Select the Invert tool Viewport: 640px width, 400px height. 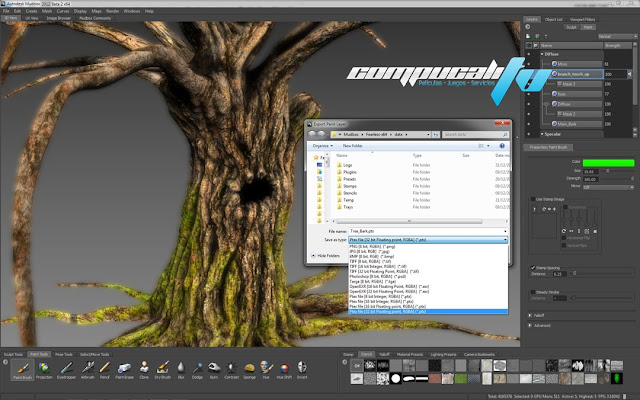pyautogui.click(x=302, y=370)
